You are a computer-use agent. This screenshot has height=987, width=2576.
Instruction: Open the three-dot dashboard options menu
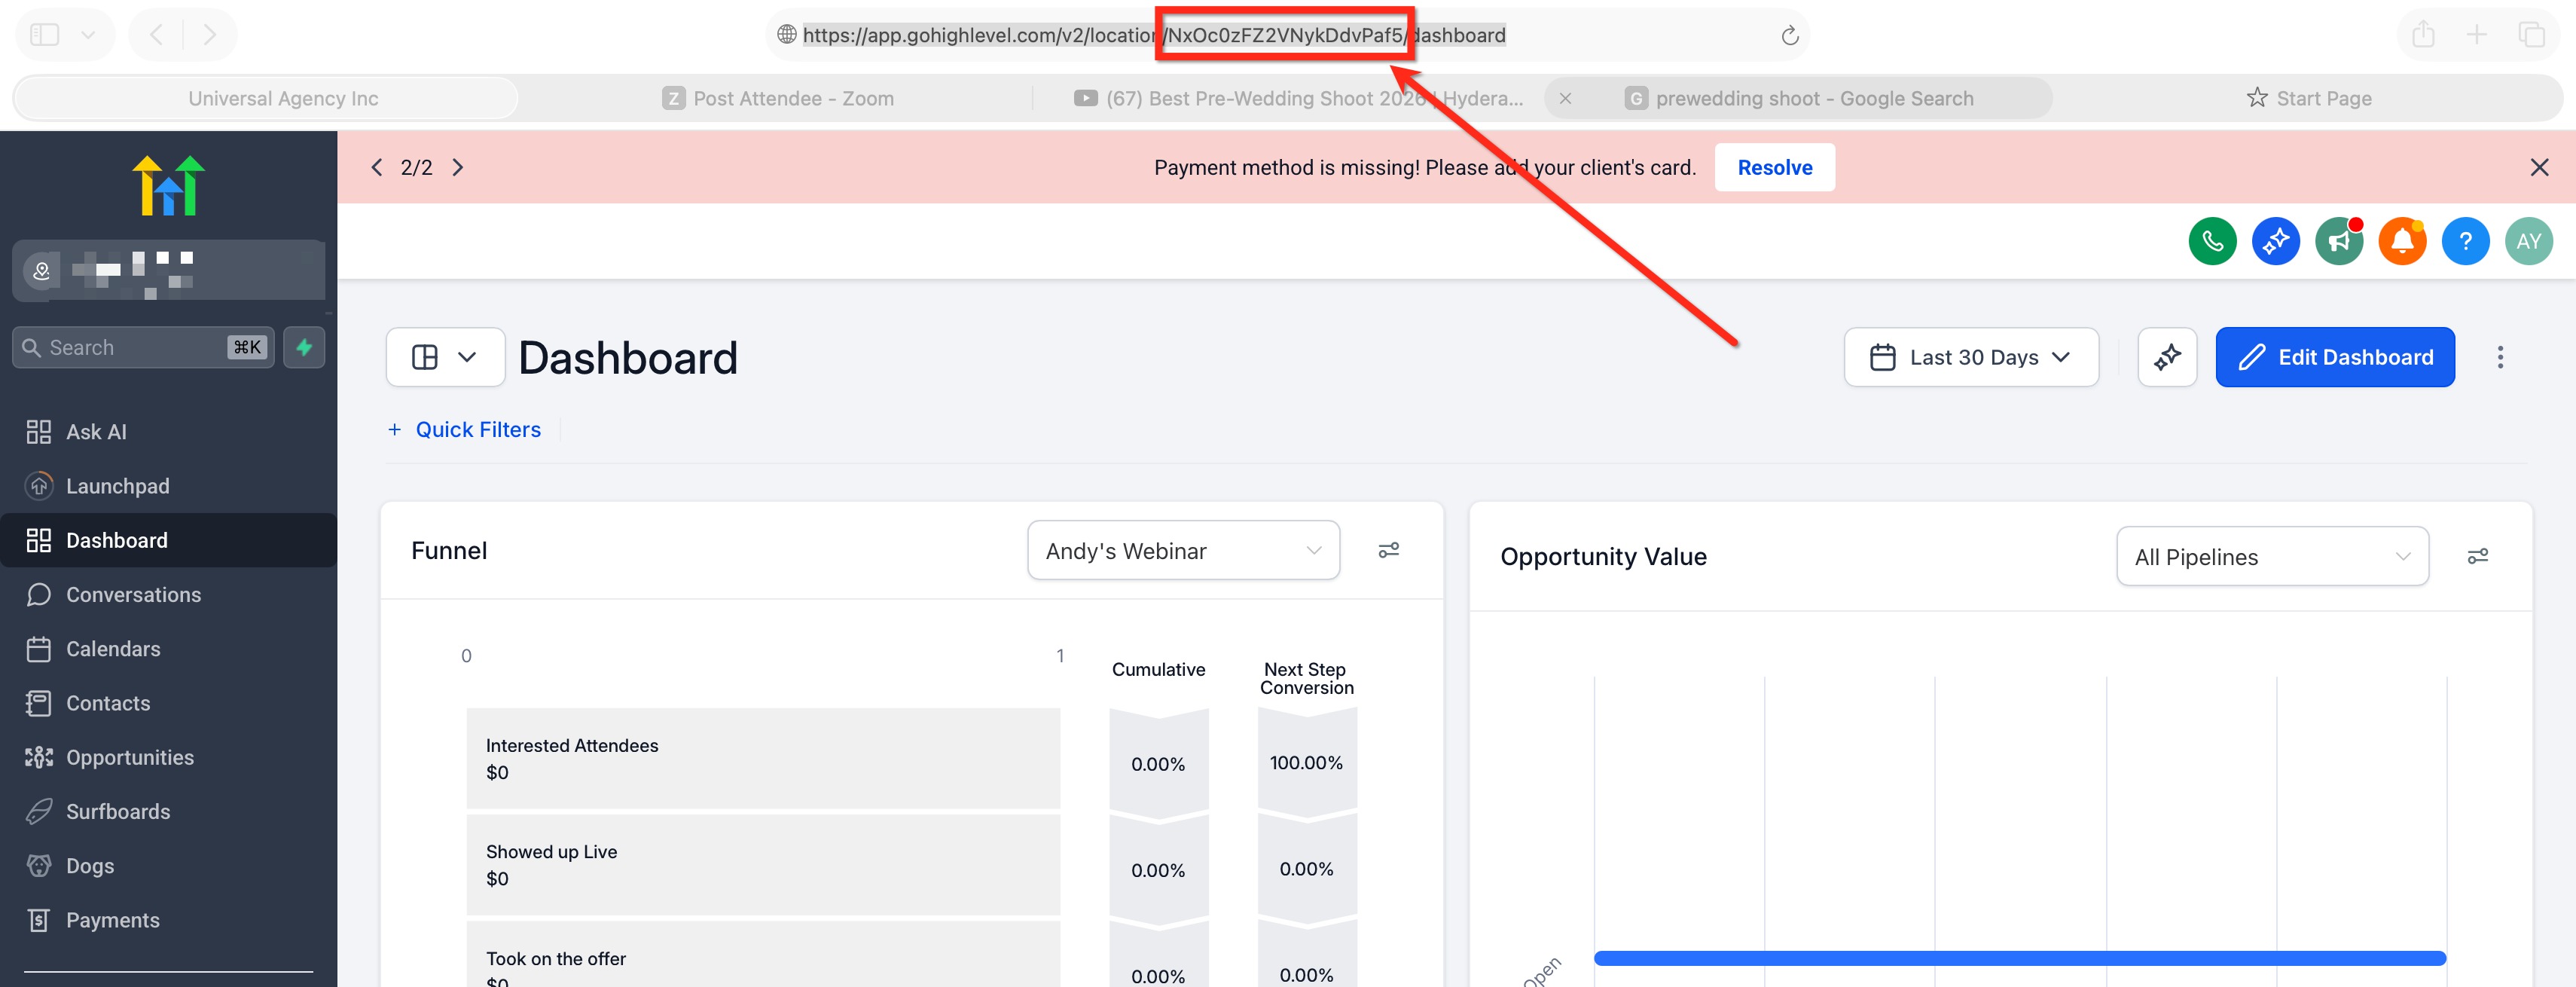coord(2499,357)
